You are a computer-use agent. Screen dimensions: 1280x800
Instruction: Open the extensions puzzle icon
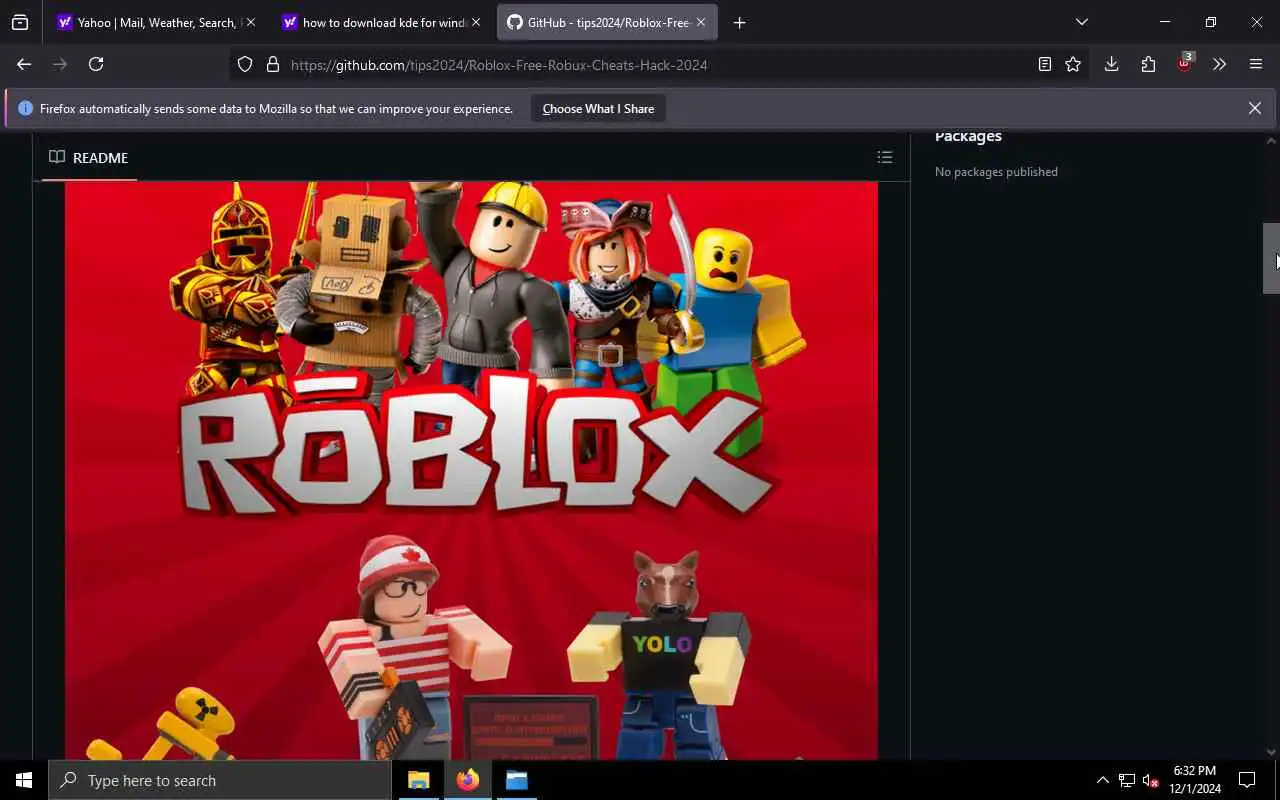1148,64
